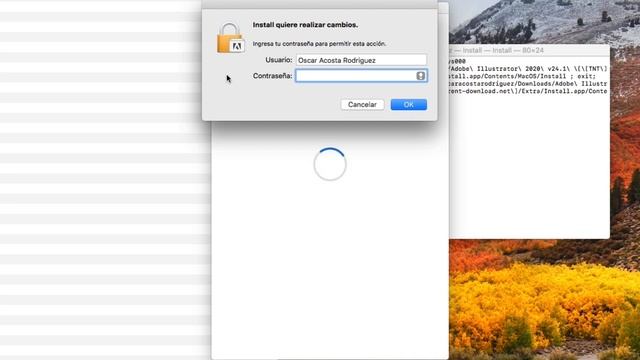
Task: Click the Terminal line containing 'Illustrator\ 2020'
Action: pos(527,69)
